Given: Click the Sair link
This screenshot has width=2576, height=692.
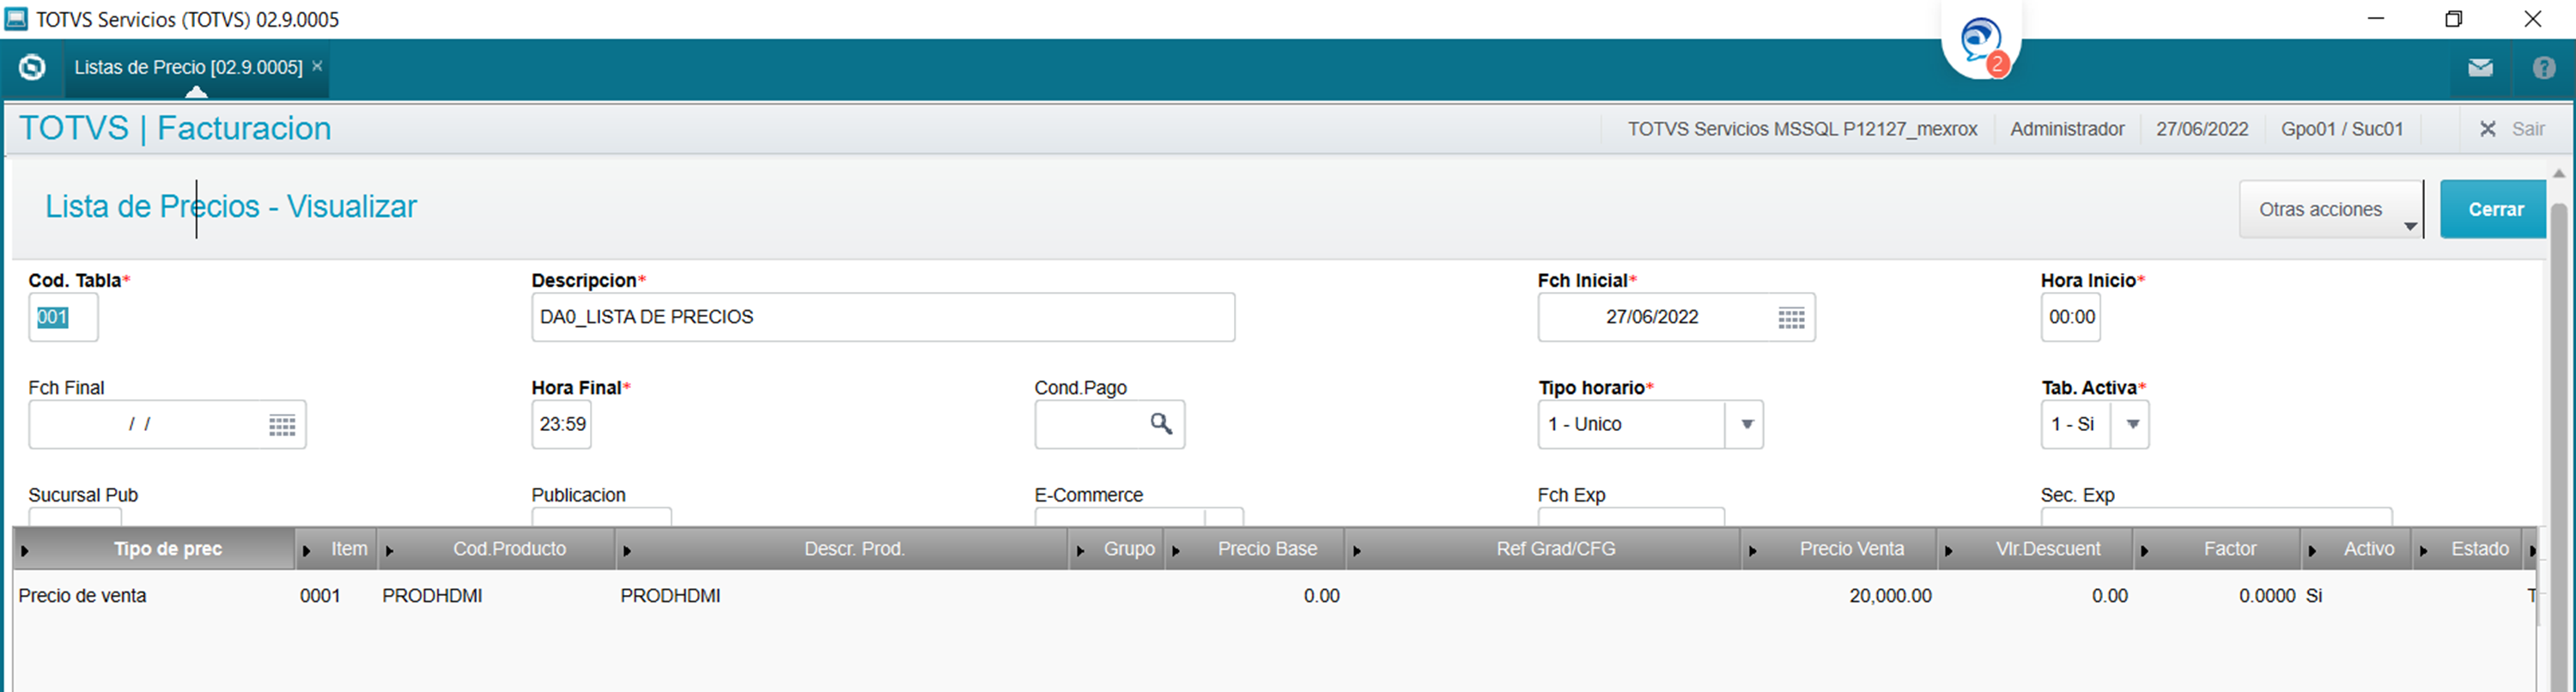Looking at the screenshot, I should click(x=2528, y=129).
